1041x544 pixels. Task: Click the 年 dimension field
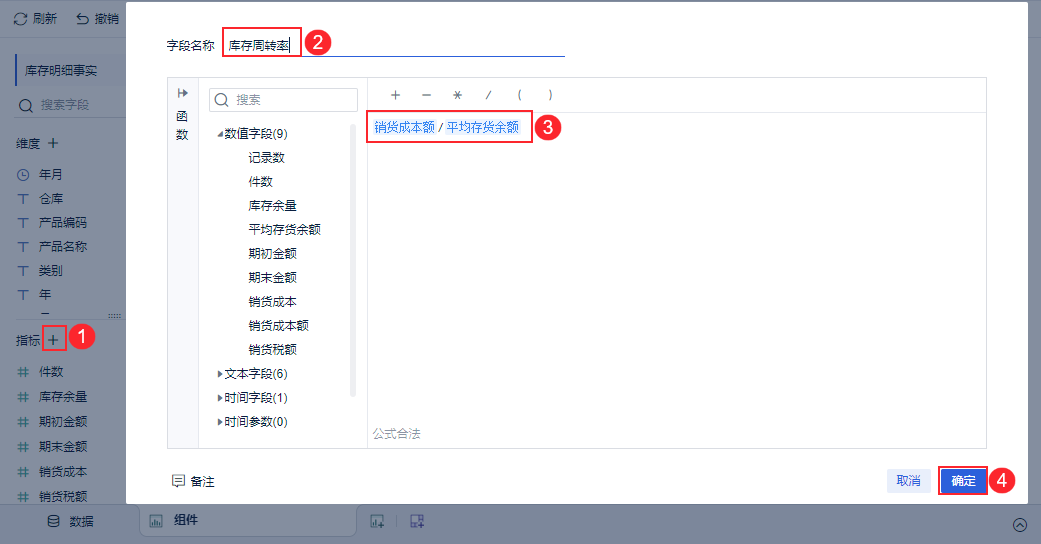(44, 294)
